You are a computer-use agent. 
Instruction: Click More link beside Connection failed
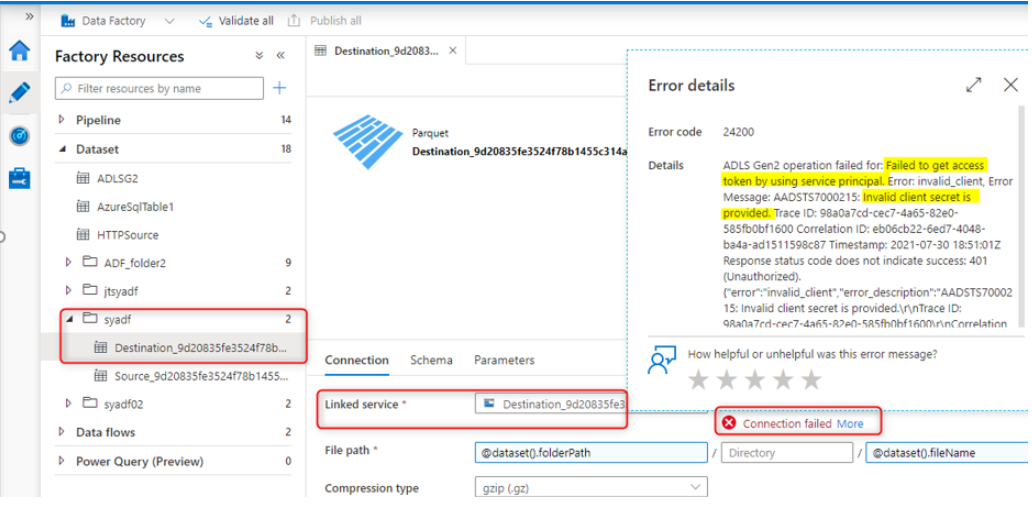point(850,424)
